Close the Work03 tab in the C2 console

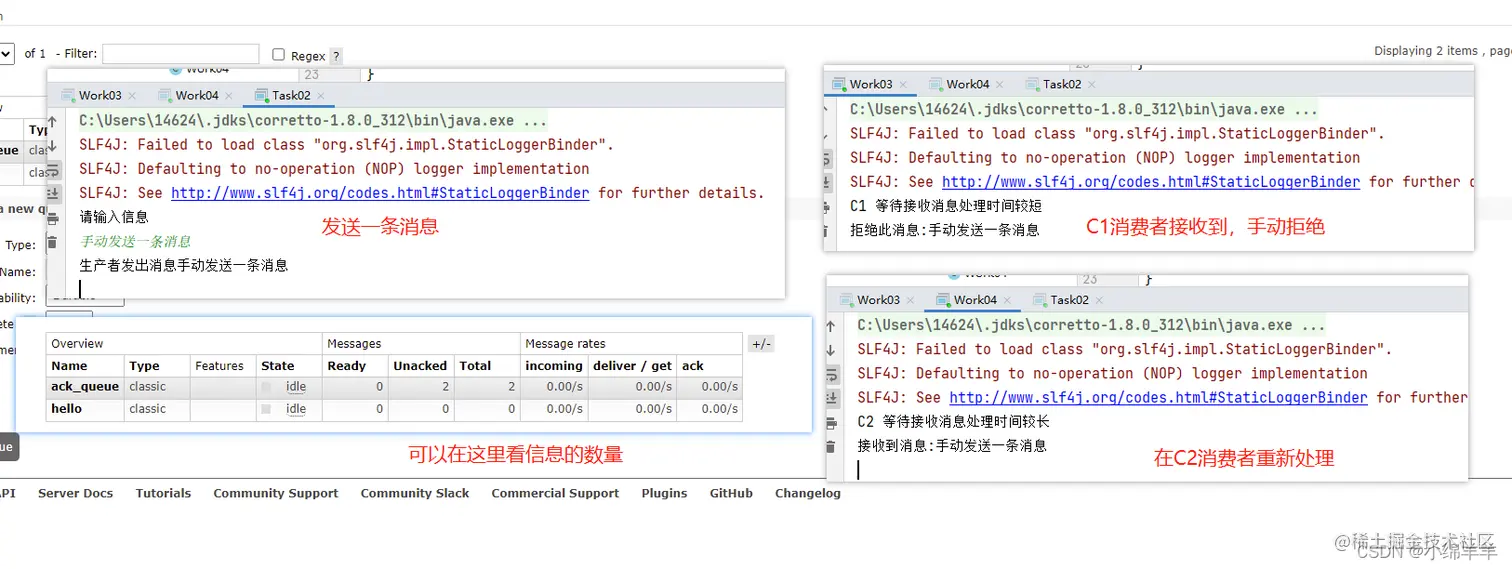pyautogui.click(x=911, y=300)
